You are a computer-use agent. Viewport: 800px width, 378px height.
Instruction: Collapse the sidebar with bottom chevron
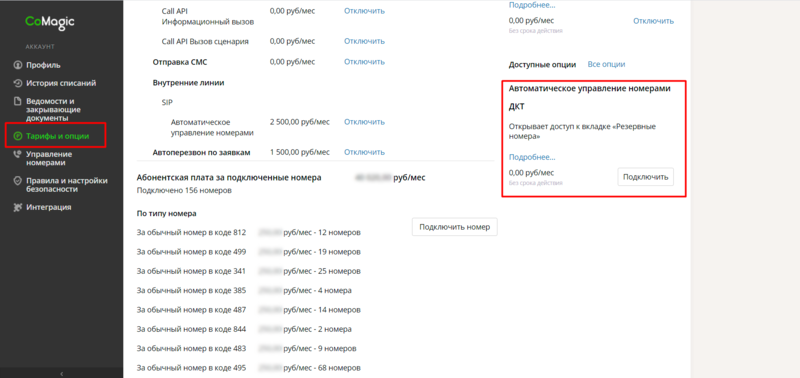[x=62, y=374]
